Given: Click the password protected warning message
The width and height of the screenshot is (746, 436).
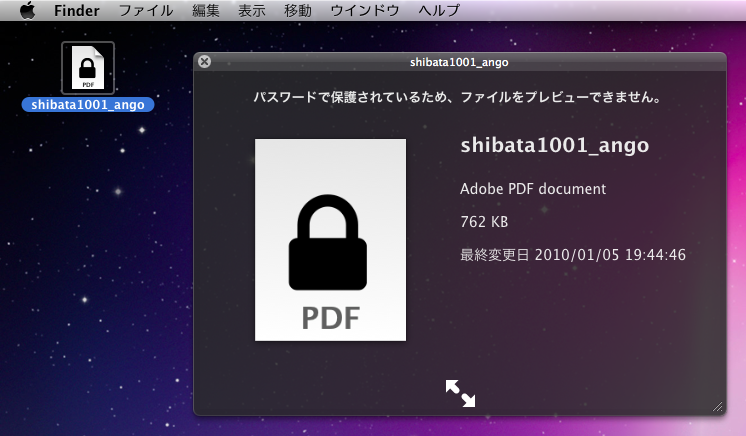Looking at the screenshot, I should coord(460,98).
